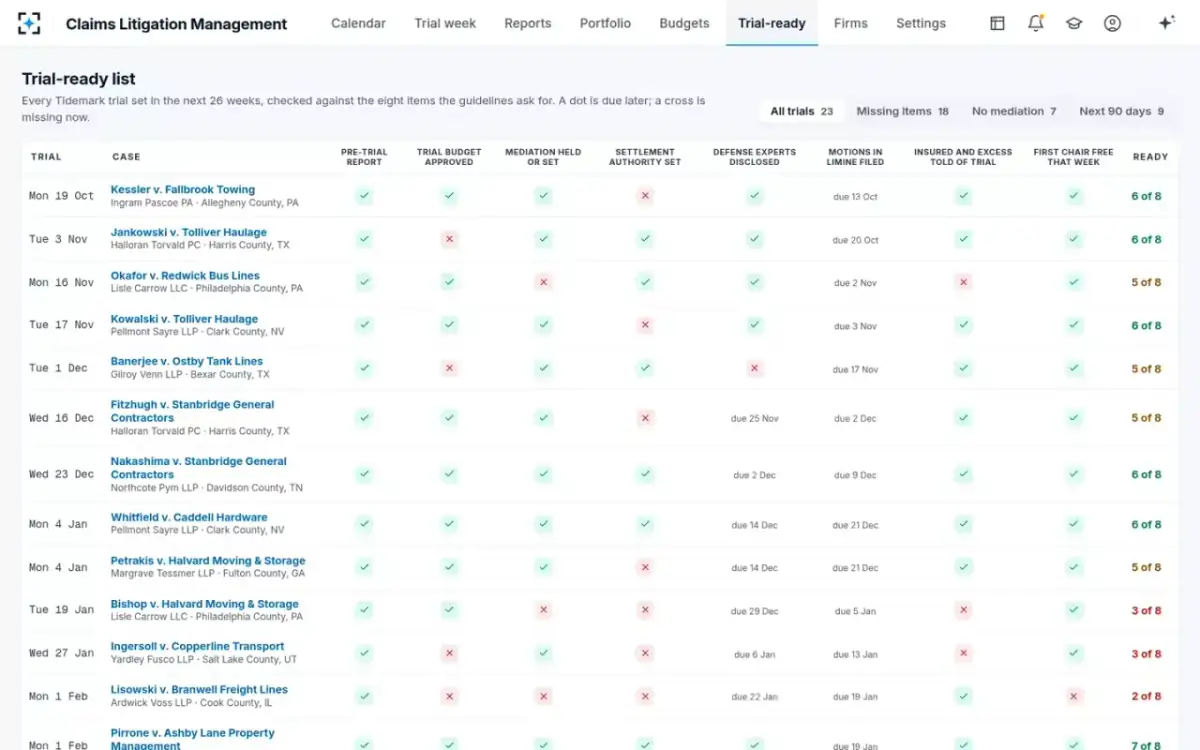
Task: Click insured and excess cross for Ingersoll row
Action: pyautogui.click(x=963, y=653)
